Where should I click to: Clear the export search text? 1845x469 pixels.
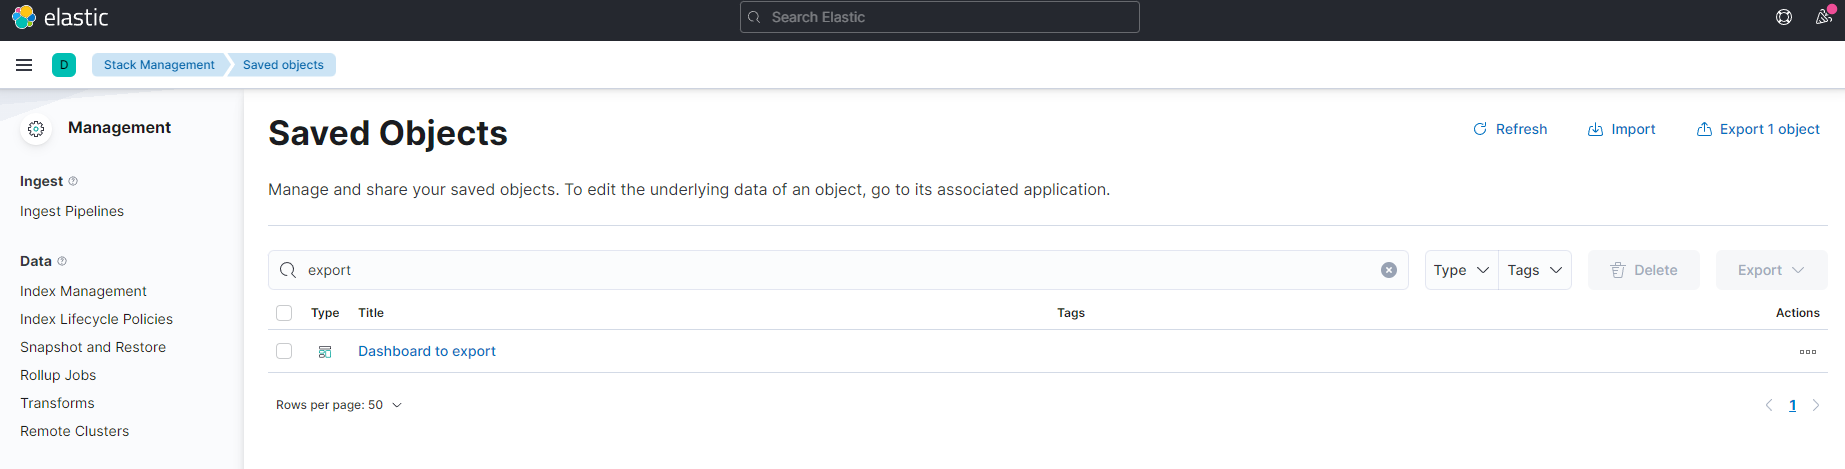tap(1388, 270)
